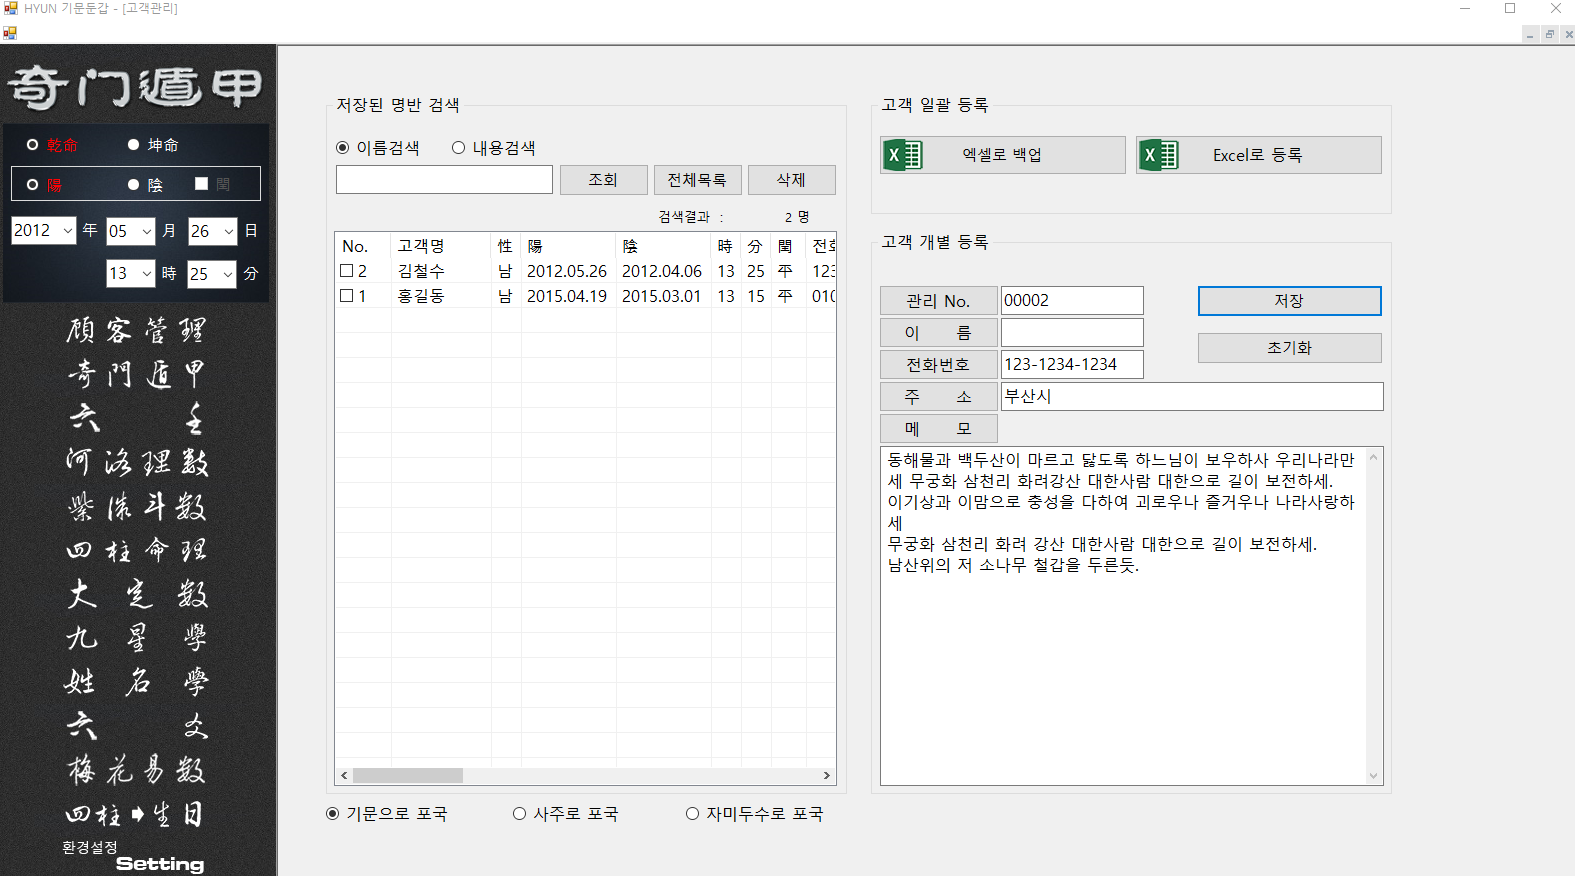Click the memo scrollbar down arrow
Screen dimensions: 1575x876
[x=1373, y=776]
